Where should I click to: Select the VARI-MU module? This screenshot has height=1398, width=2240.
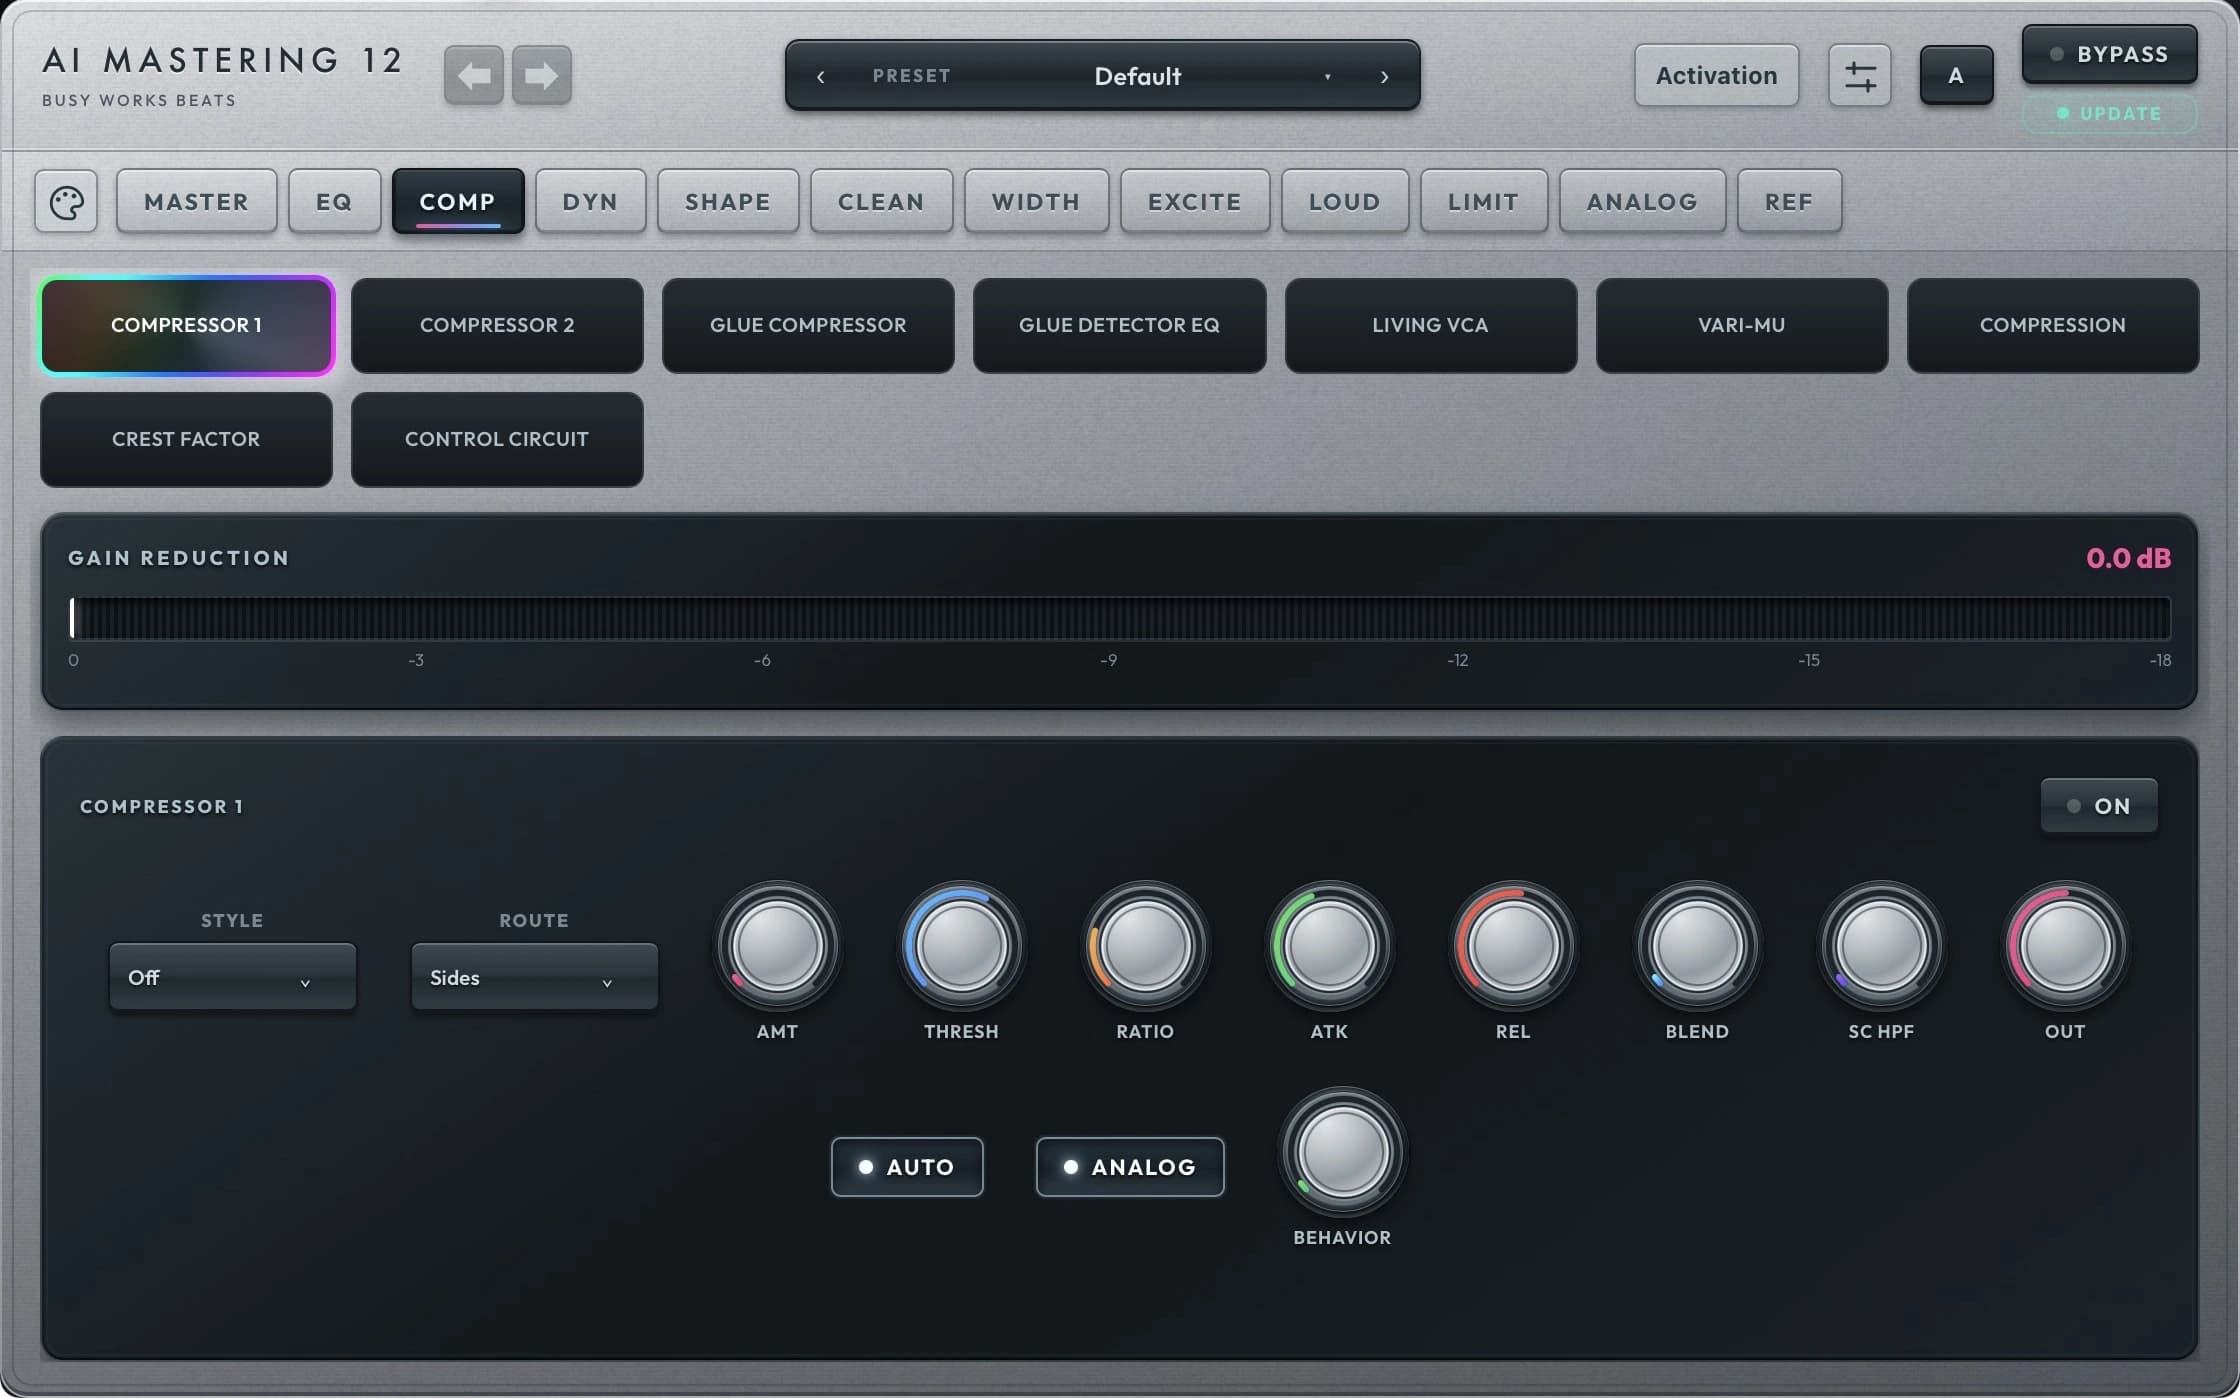[x=1741, y=325]
